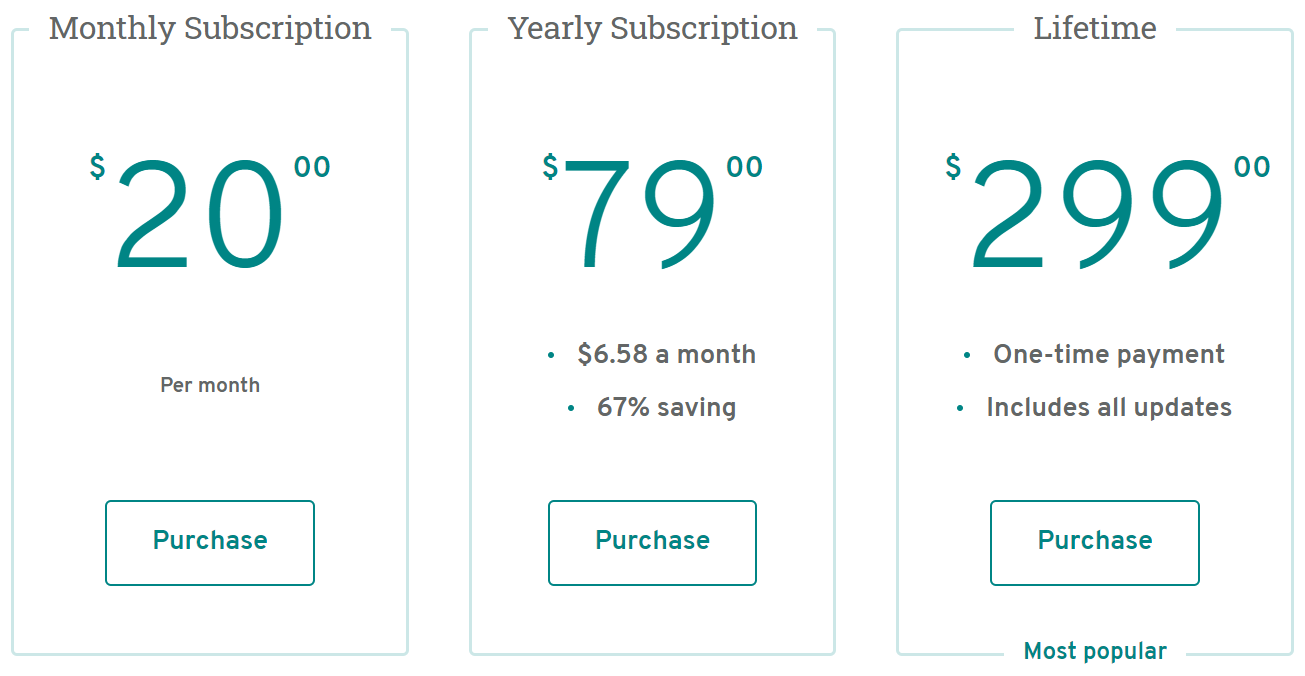
Task: Click the $79 yearly price
Action: [652, 216]
